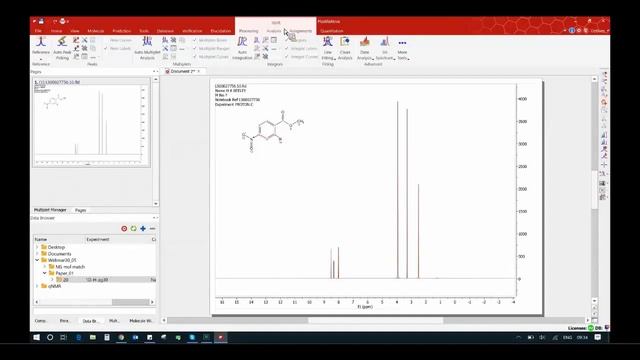The height and width of the screenshot is (360, 640).
Task: Run Auto Peak Picking
Action: (x=62, y=48)
